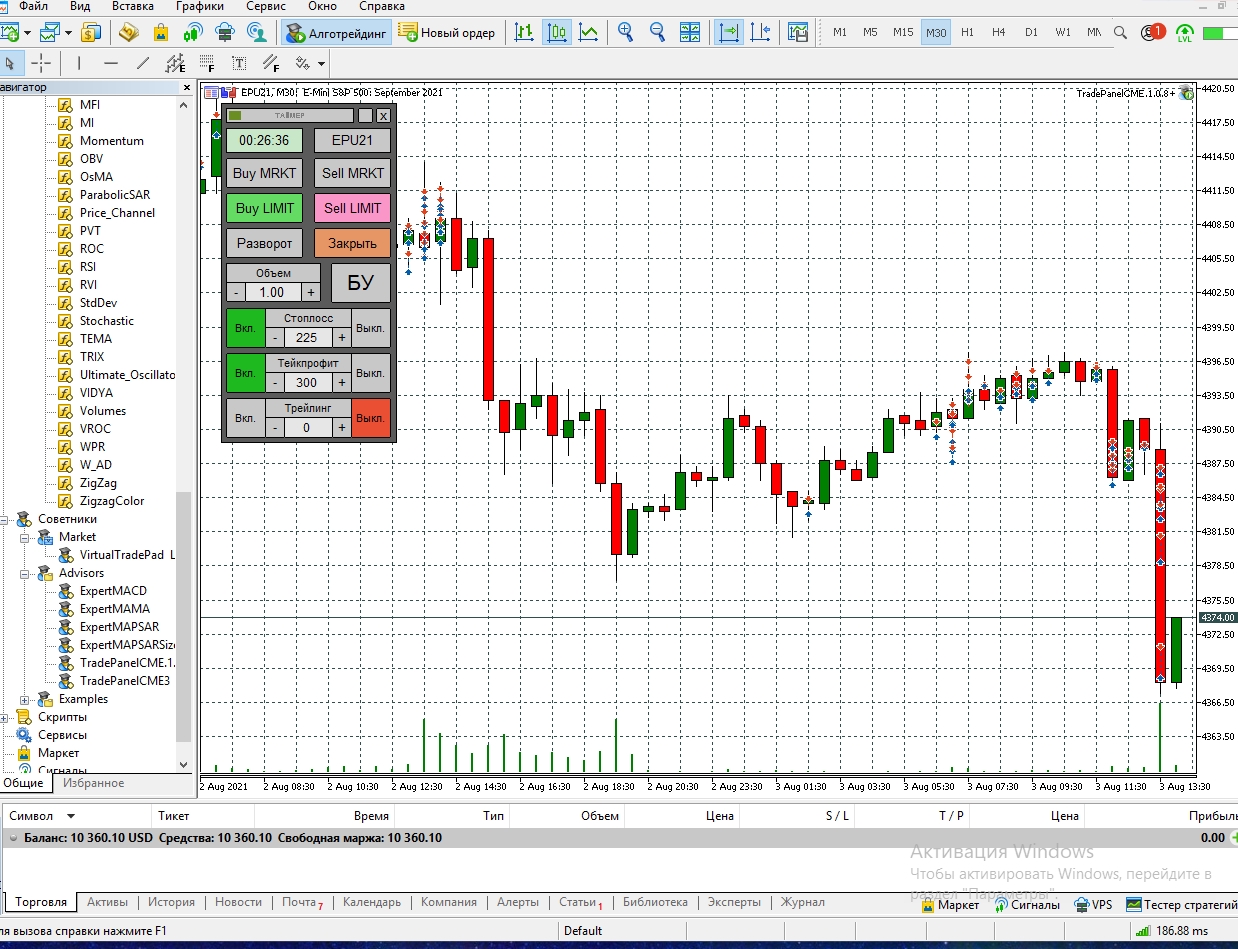Enable Трейлинг with Вкл. button
This screenshot has height=949, width=1238.
pyautogui.click(x=245, y=417)
